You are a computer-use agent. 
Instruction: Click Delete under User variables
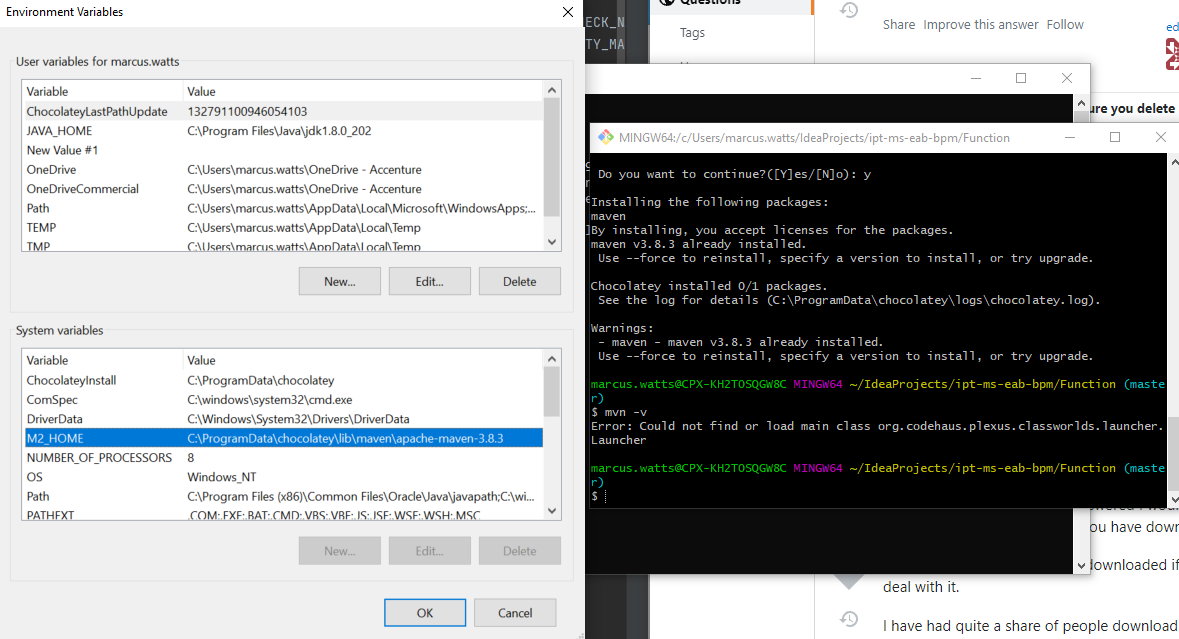[520, 281]
